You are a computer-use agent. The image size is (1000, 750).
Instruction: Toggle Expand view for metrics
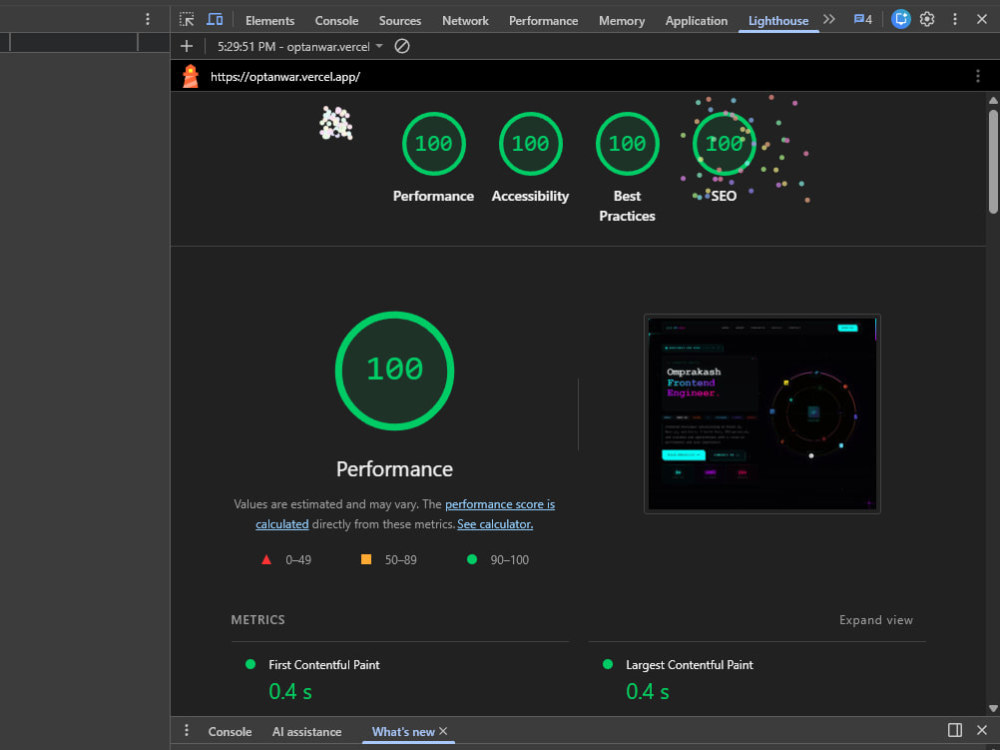pos(876,620)
